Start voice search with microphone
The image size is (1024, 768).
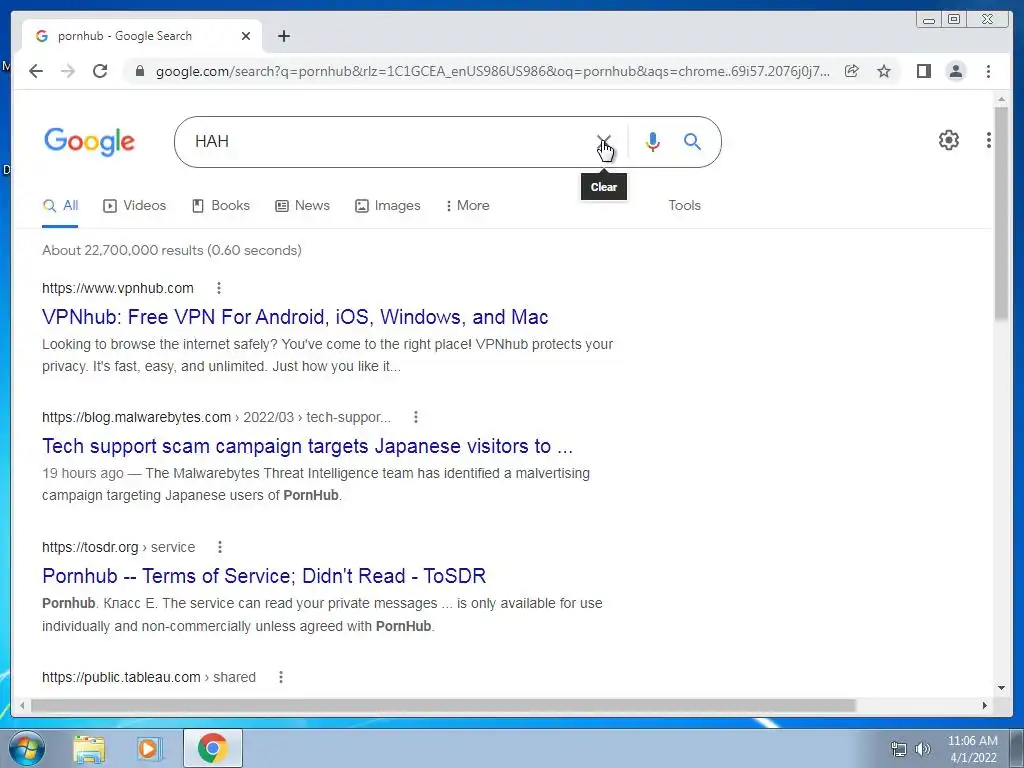pyautogui.click(x=652, y=142)
